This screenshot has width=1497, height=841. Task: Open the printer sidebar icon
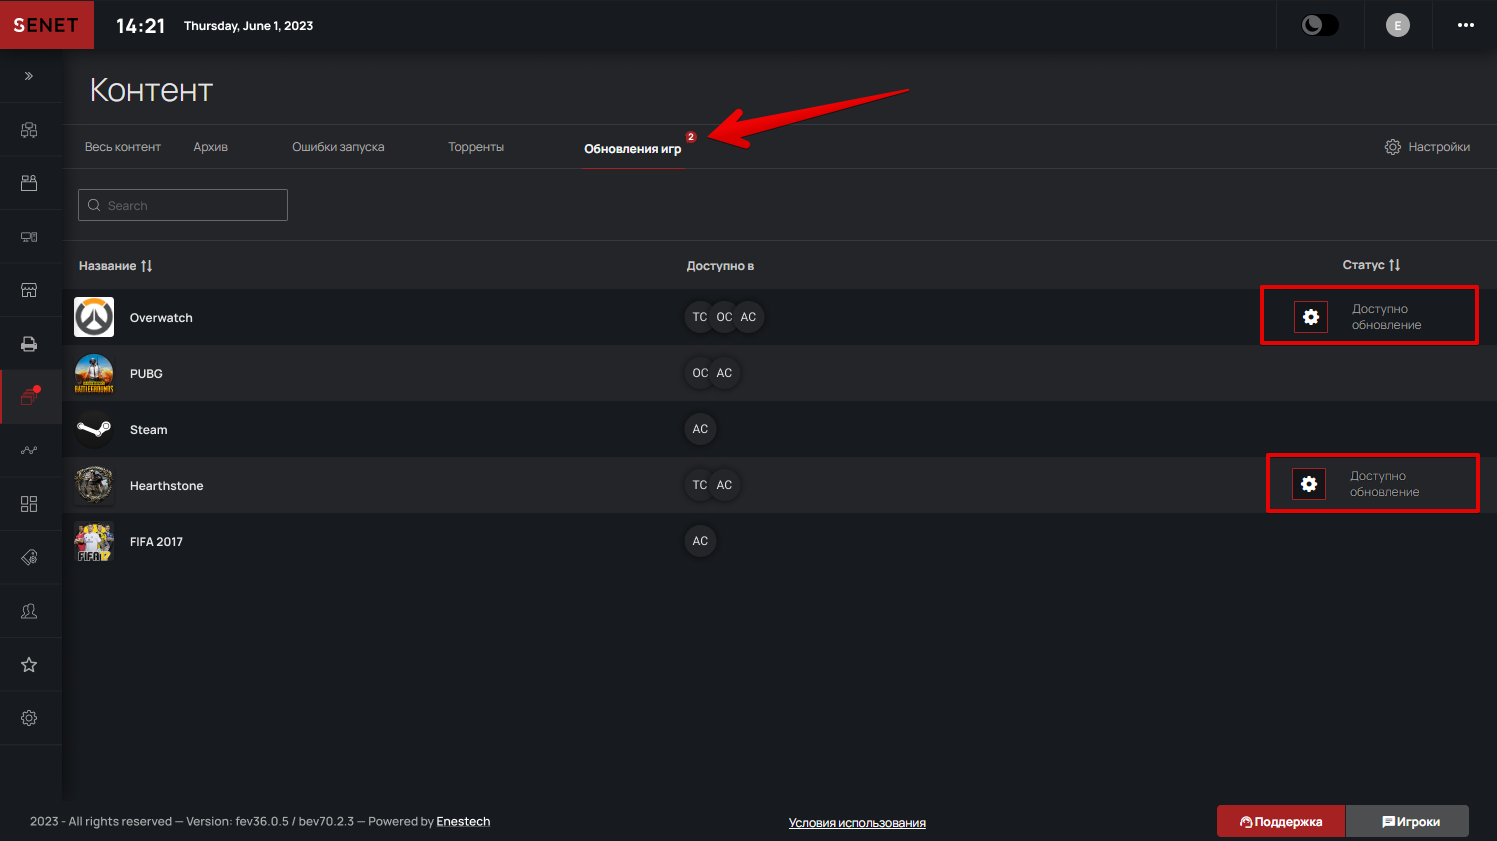tap(29, 344)
